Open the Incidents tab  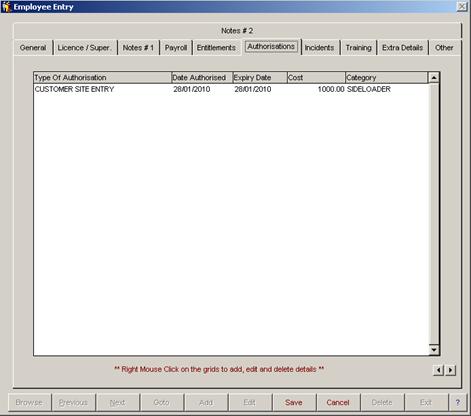click(319, 48)
